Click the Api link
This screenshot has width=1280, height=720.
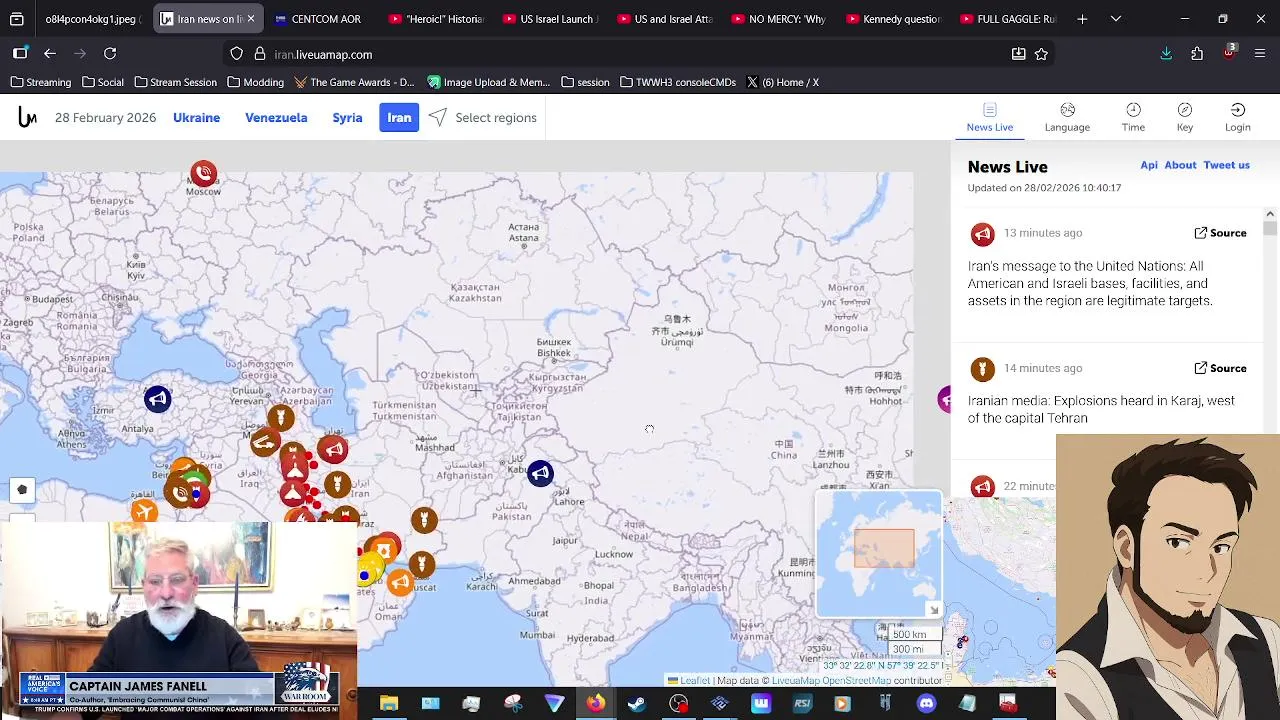(x=1149, y=165)
